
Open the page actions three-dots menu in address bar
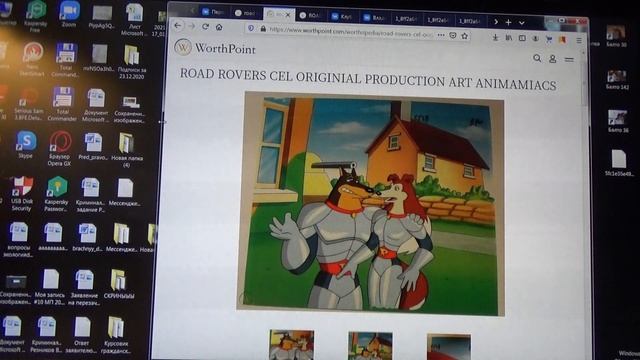click(x=441, y=35)
